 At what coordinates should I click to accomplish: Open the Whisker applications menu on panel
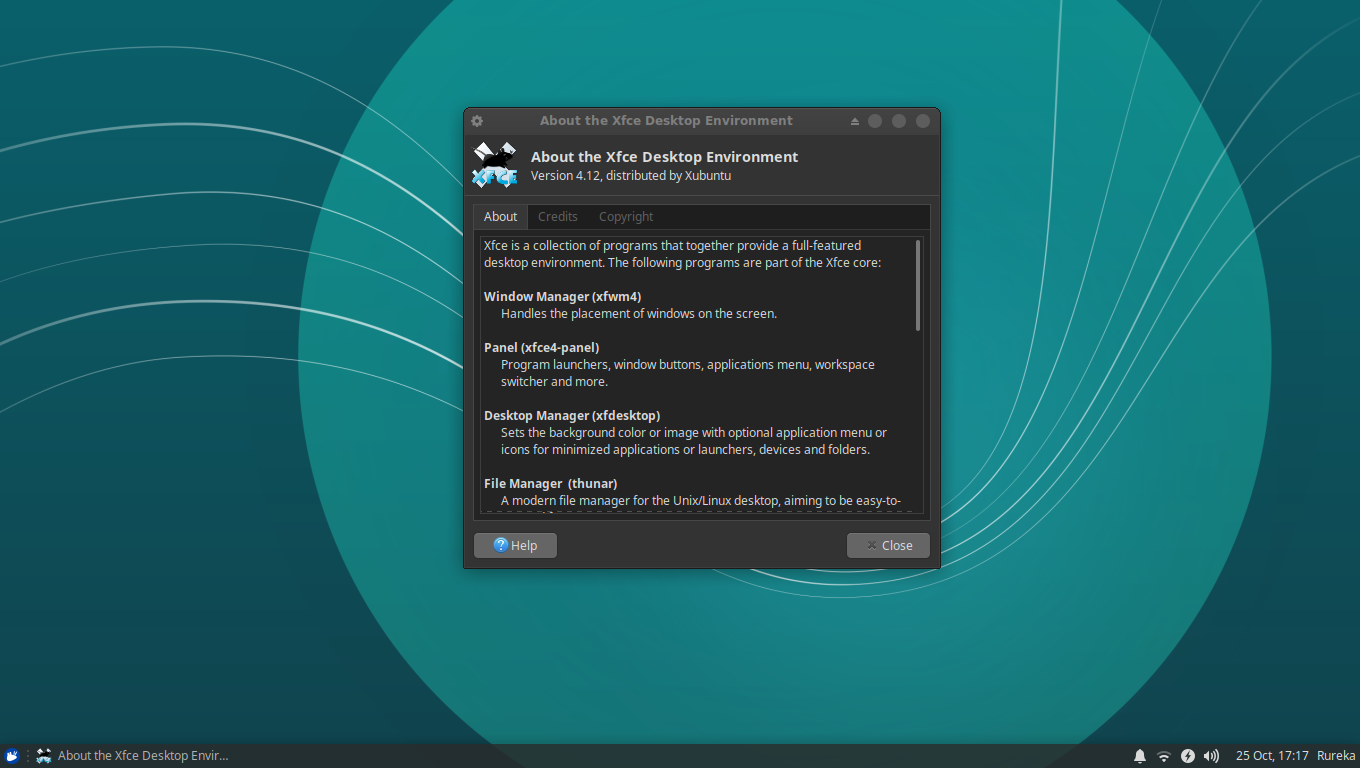(x=12, y=756)
